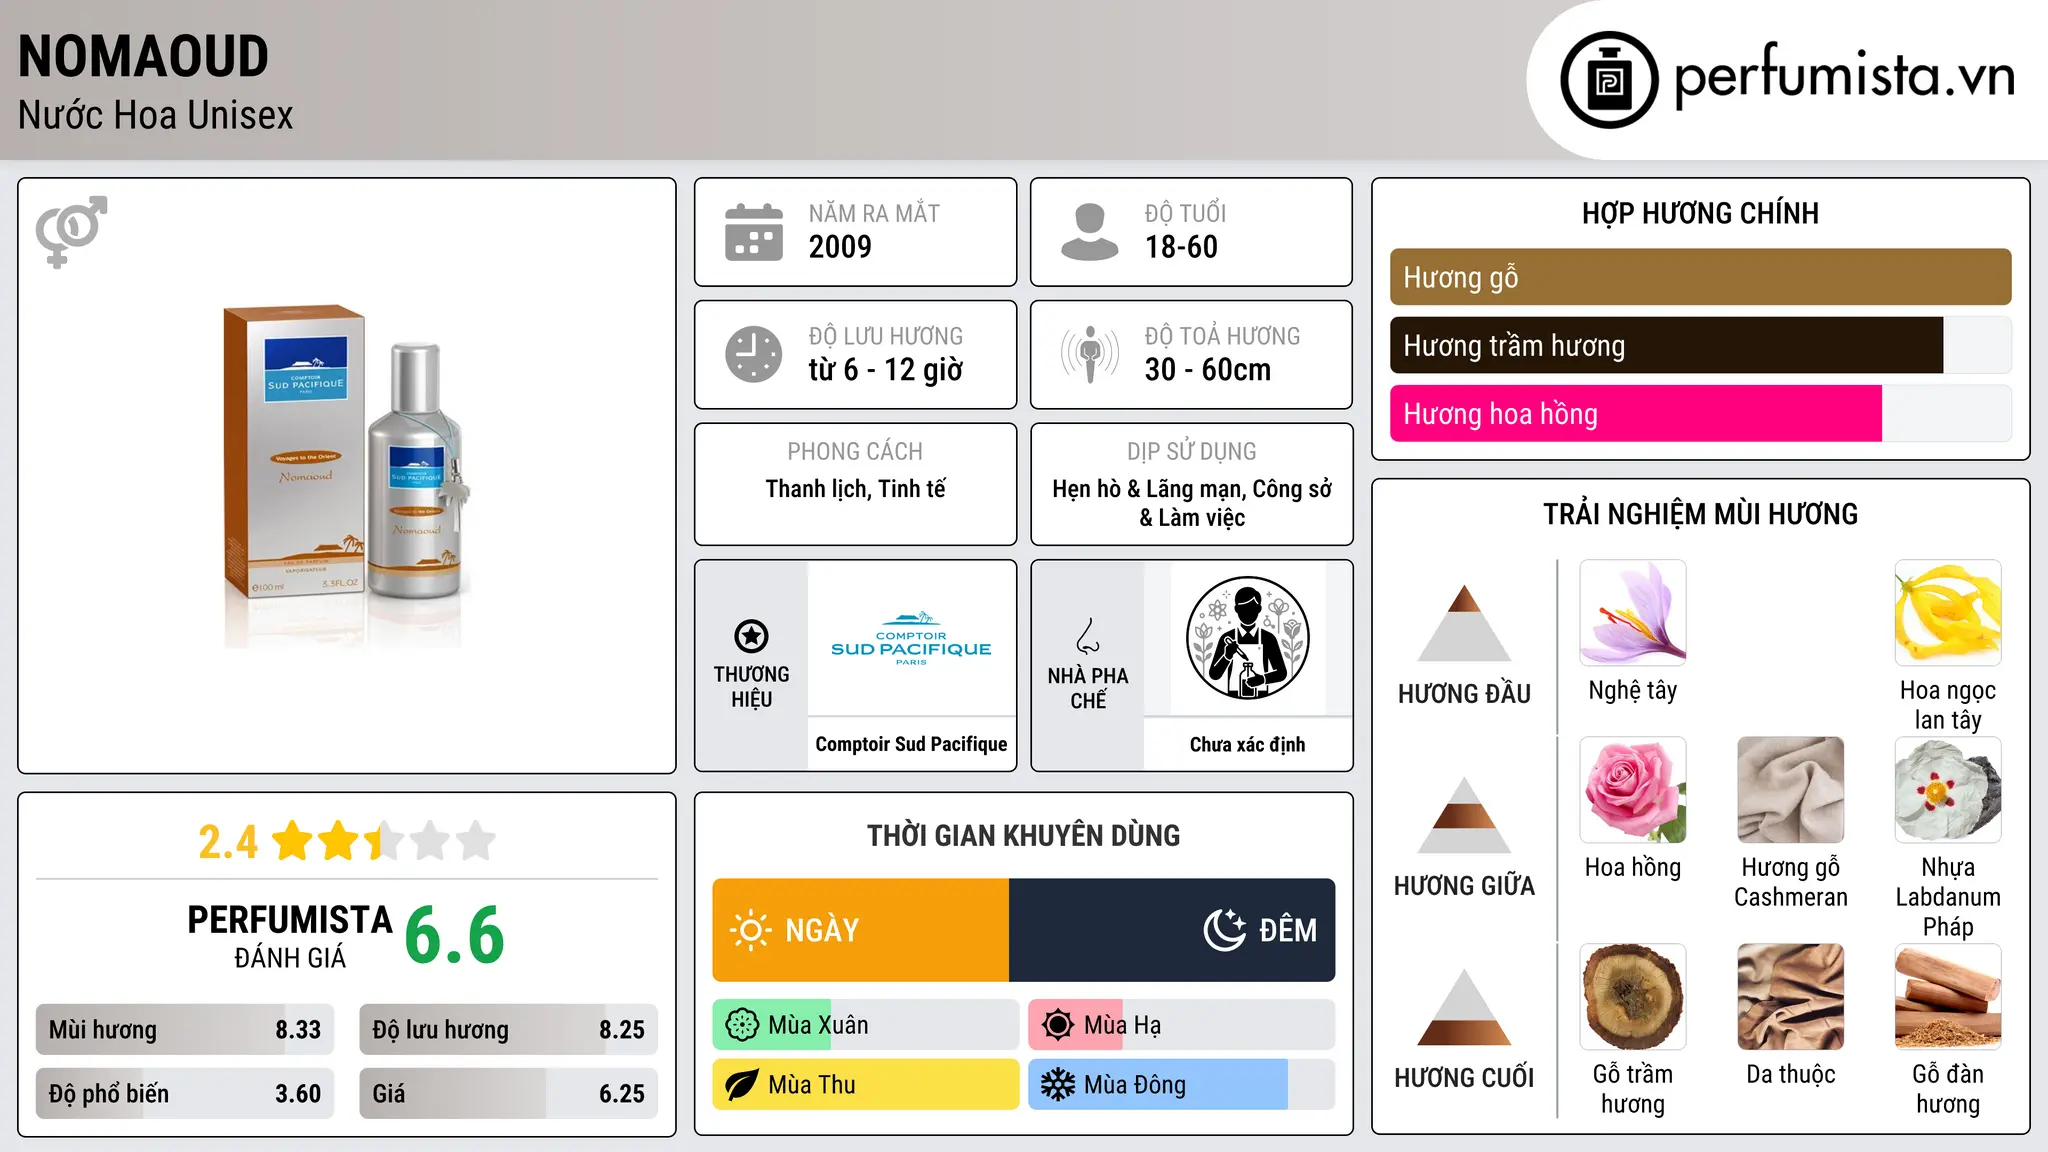Click the 2.4 user rating number
The width and height of the screenshot is (2048, 1152).
coord(228,842)
